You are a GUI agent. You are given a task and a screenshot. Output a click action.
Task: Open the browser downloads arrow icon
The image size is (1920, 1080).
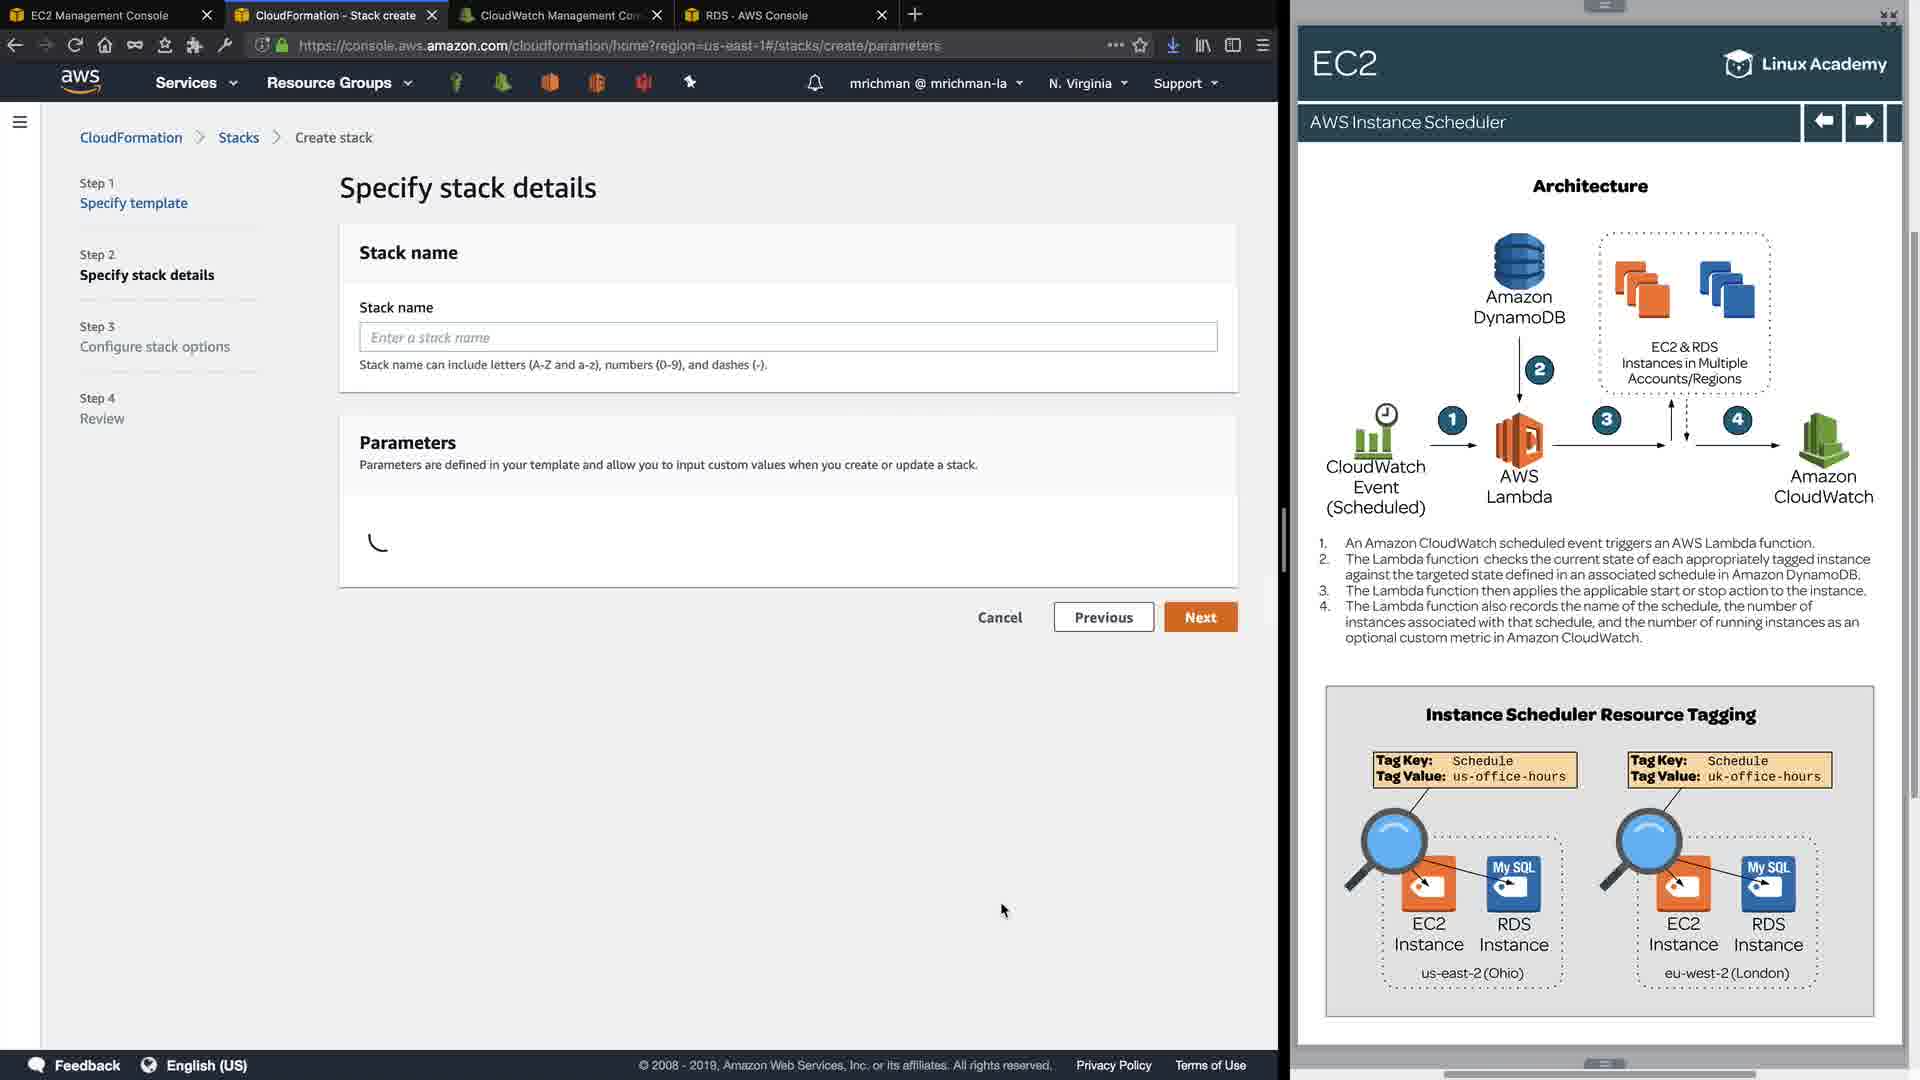[1173, 45]
